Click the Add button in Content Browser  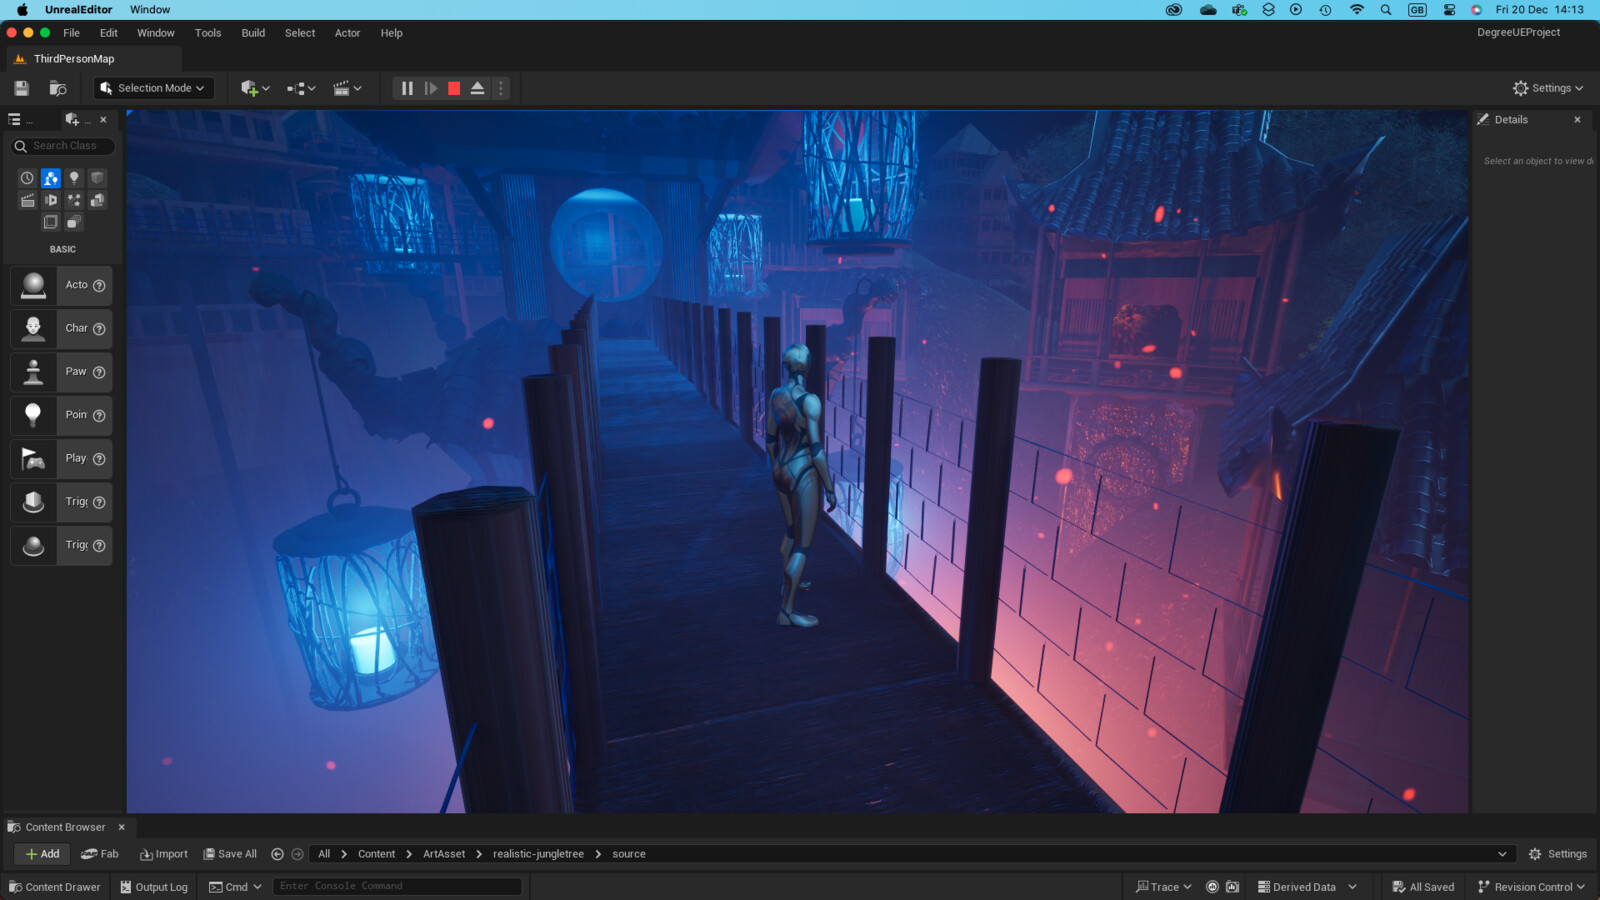pos(42,854)
